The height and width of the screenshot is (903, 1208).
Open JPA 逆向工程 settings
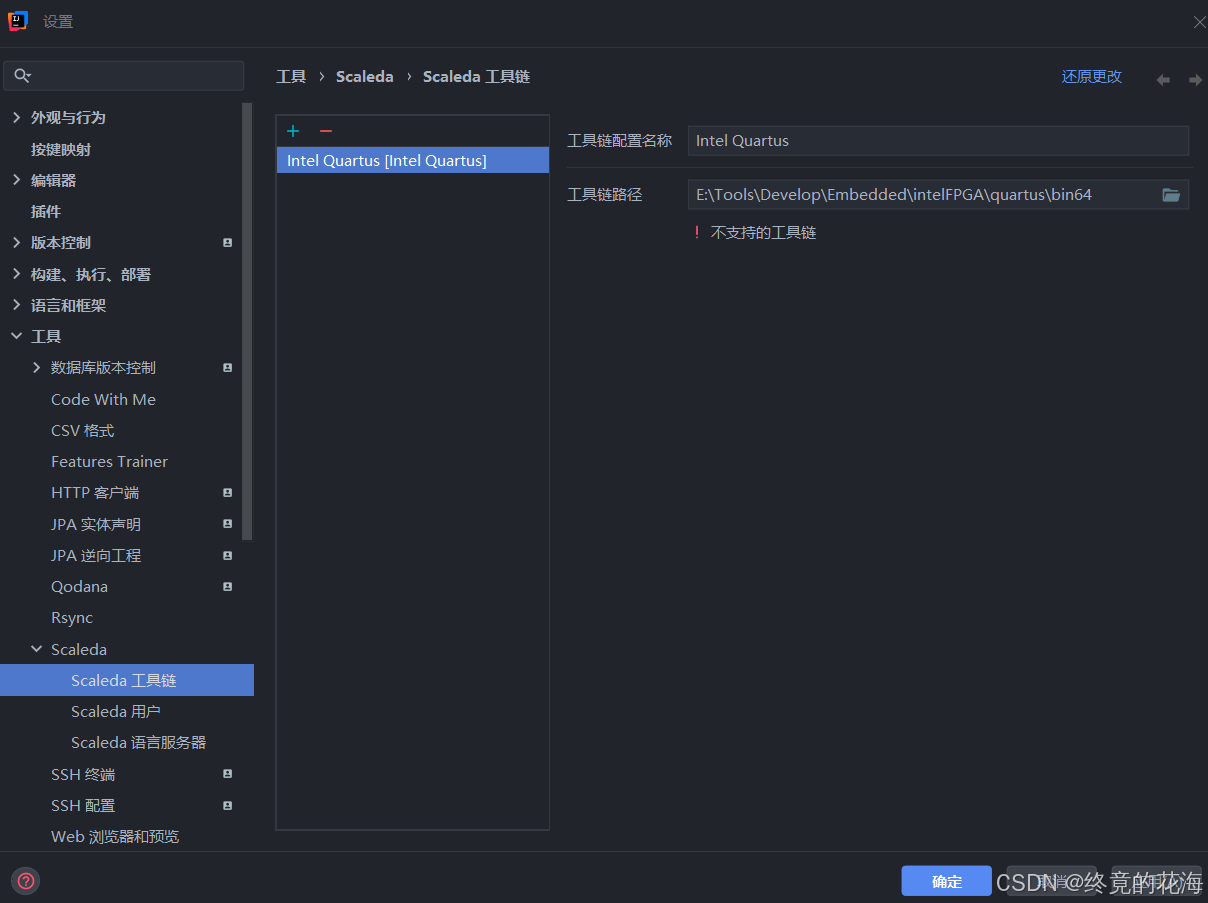(x=96, y=555)
